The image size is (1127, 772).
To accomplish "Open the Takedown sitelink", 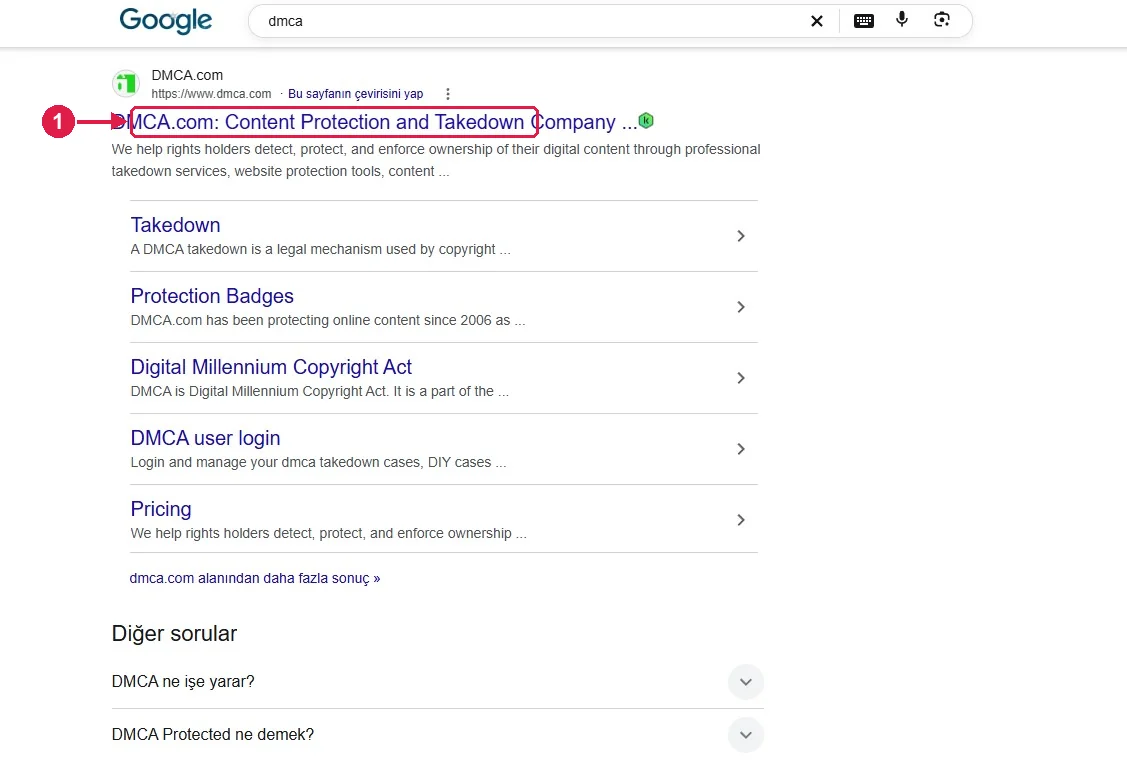I will [175, 225].
